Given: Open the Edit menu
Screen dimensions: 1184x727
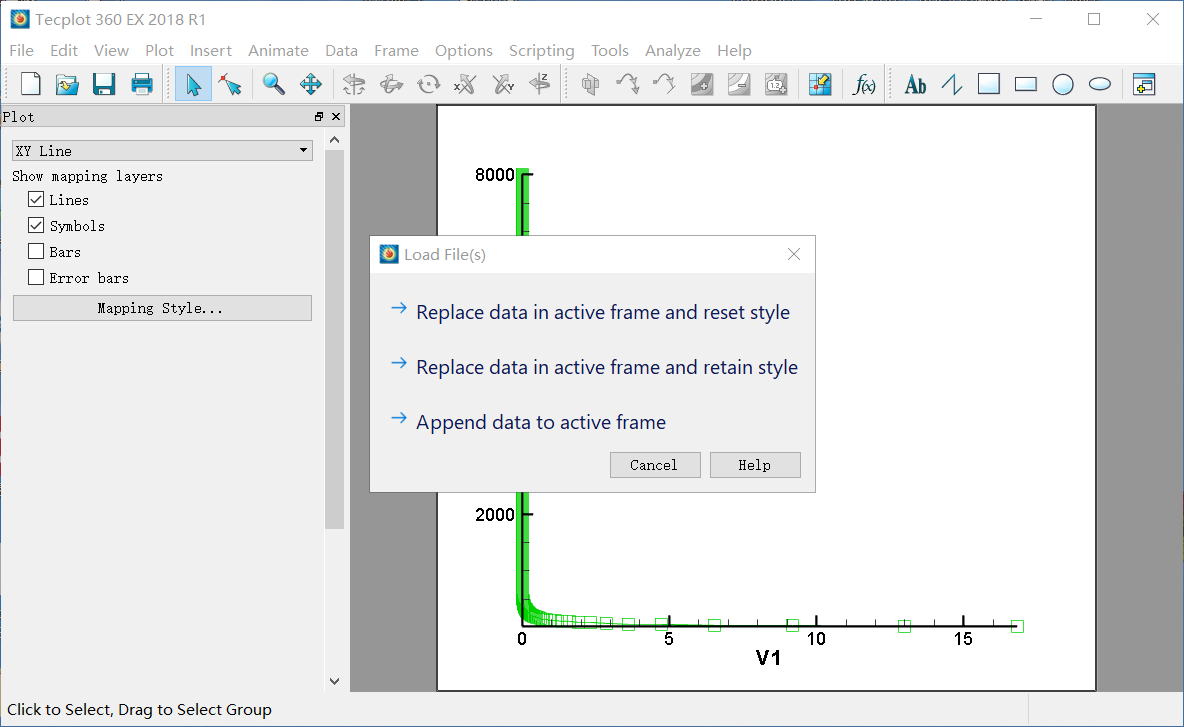Looking at the screenshot, I should pos(64,51).
